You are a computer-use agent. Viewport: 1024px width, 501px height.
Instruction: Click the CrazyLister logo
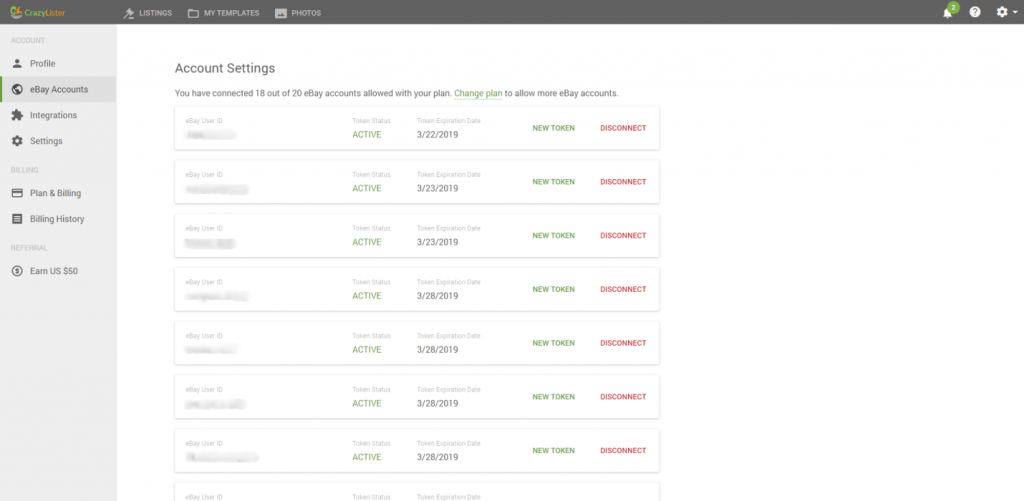(x=38, y=12)
